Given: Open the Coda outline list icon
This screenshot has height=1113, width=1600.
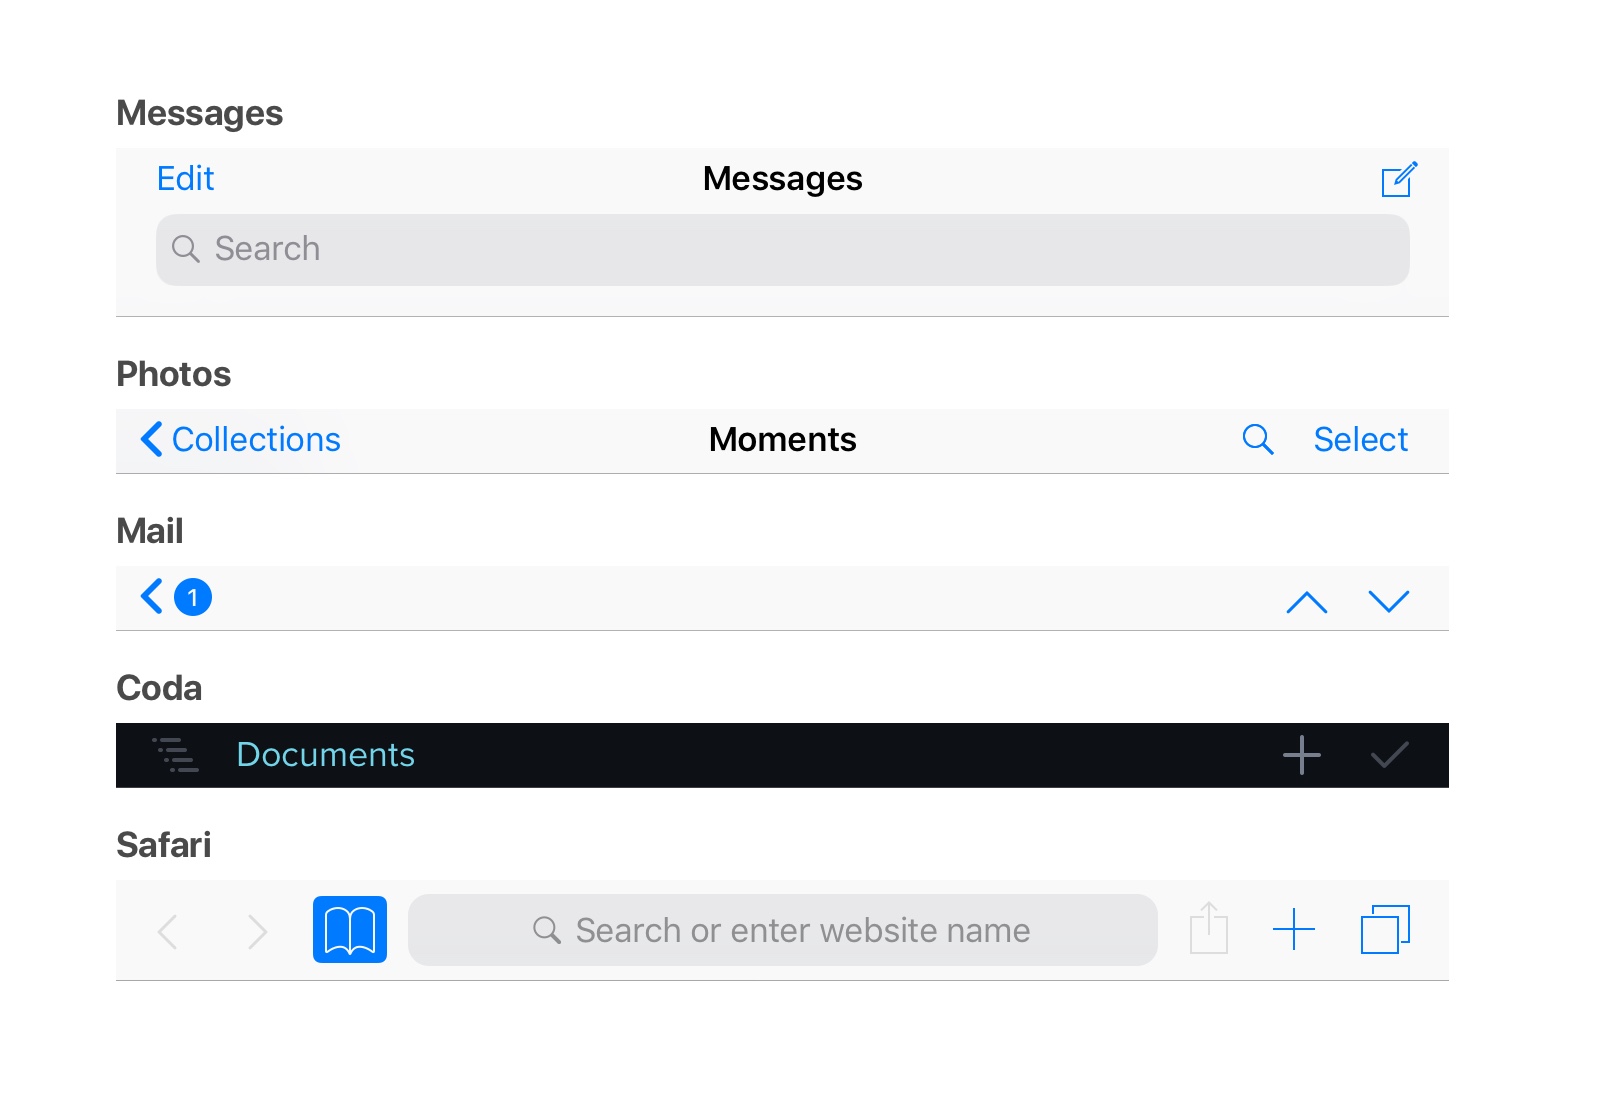Looking at the screenshot, I should coord(175,755).
